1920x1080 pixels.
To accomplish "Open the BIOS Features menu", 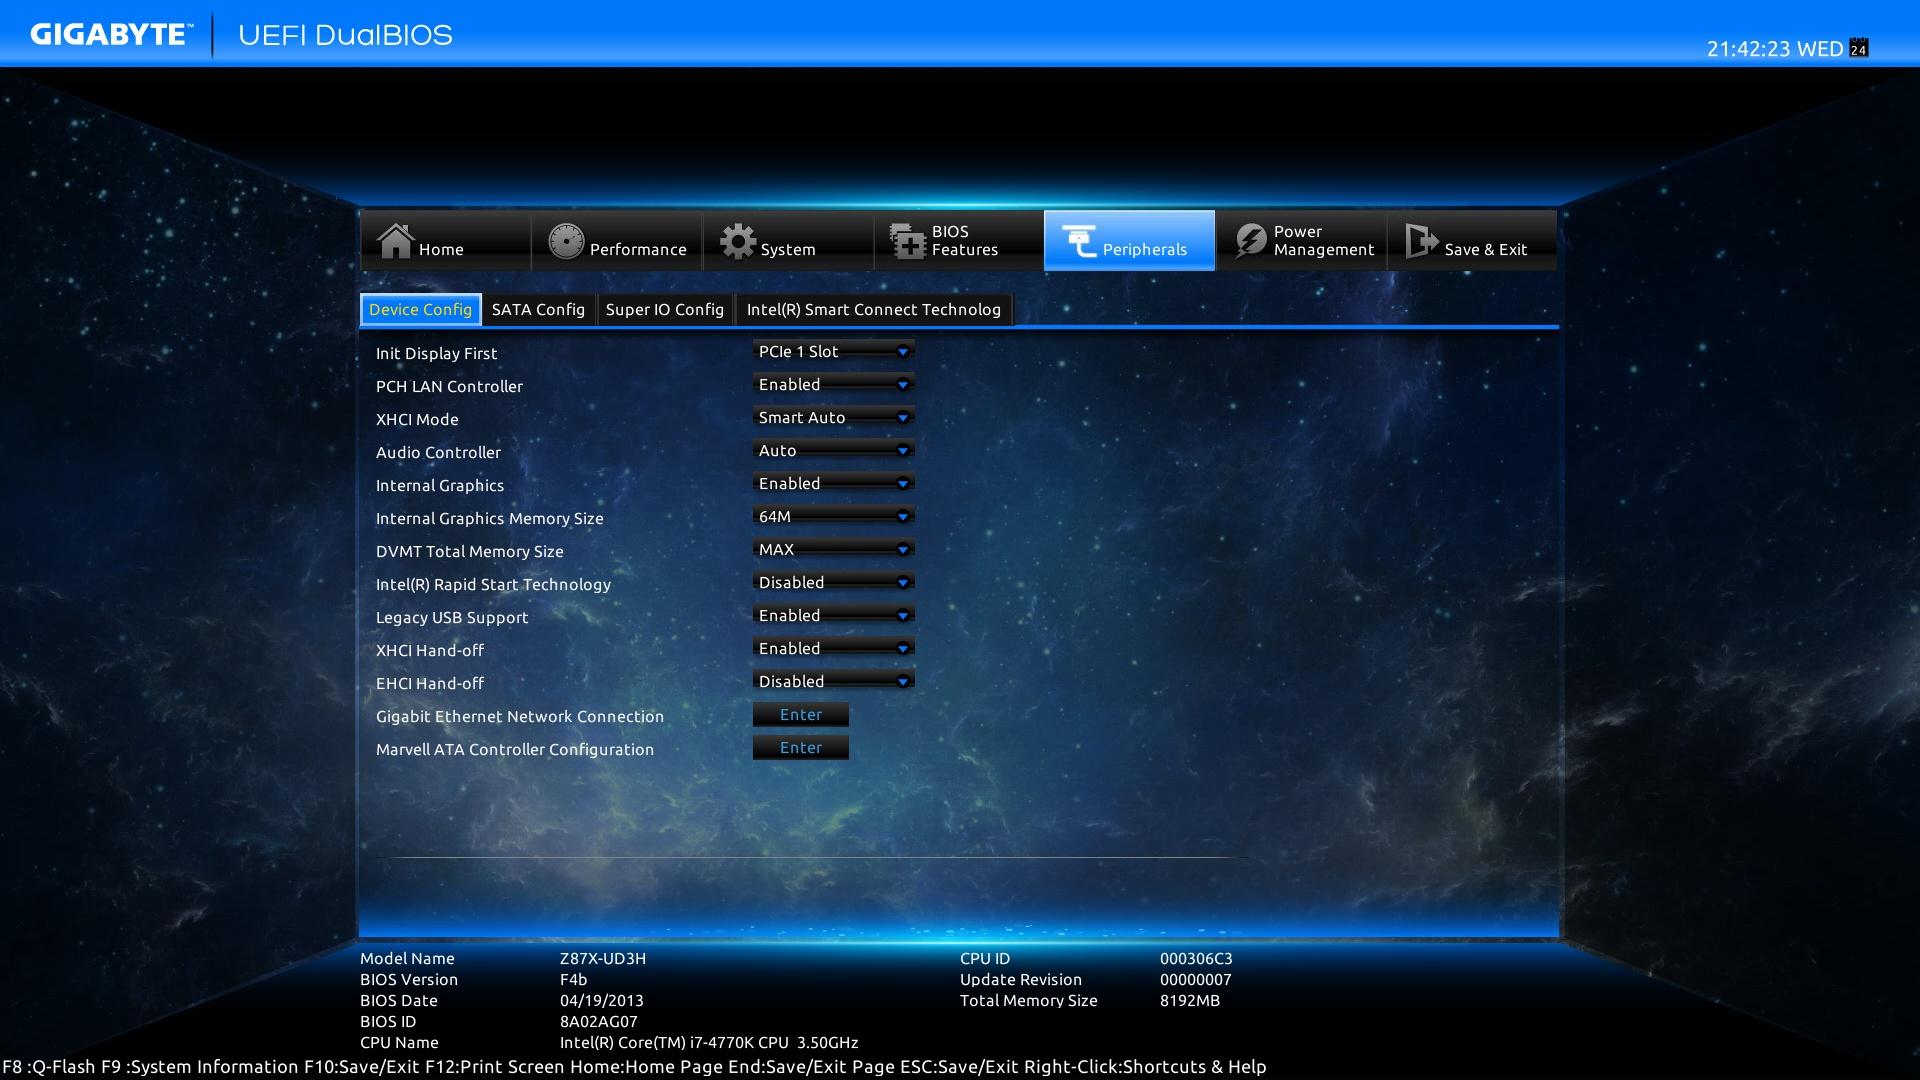I will [x=959, y=241].
